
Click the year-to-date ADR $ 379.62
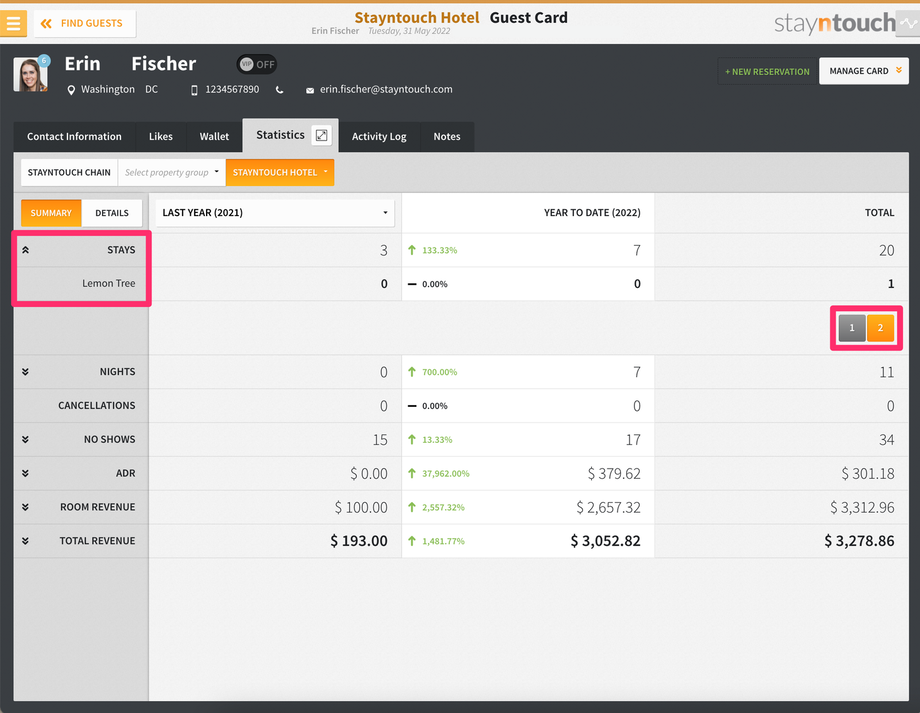point(614,474)
